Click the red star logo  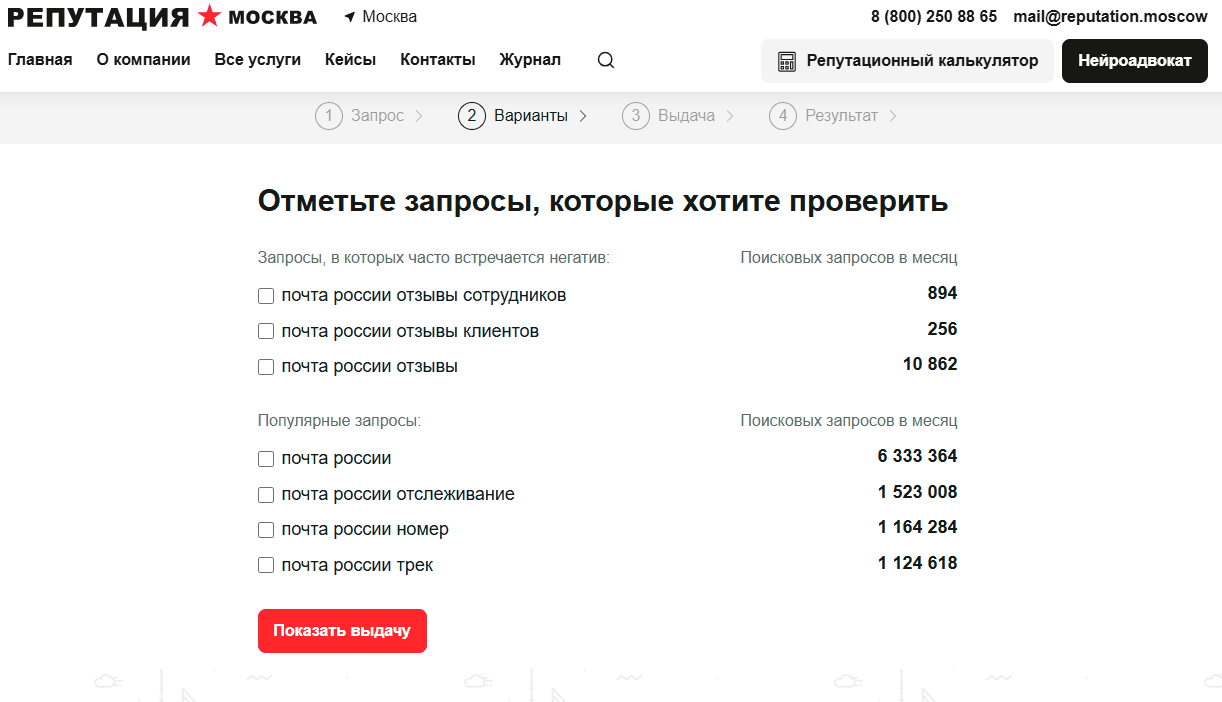pyautogui.click(x=209, y=16)
